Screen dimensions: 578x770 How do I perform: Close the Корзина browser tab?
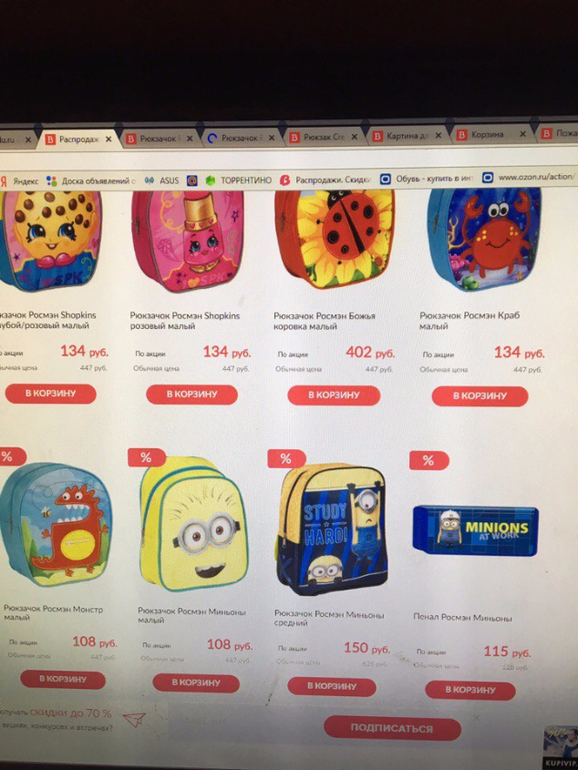pos(523,134)
